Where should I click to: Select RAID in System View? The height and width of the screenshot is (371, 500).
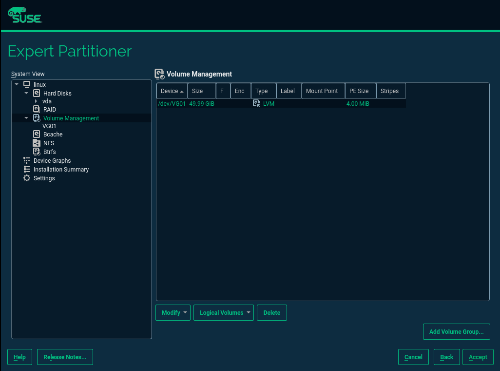pyautogui.click(x=50, y=109)
